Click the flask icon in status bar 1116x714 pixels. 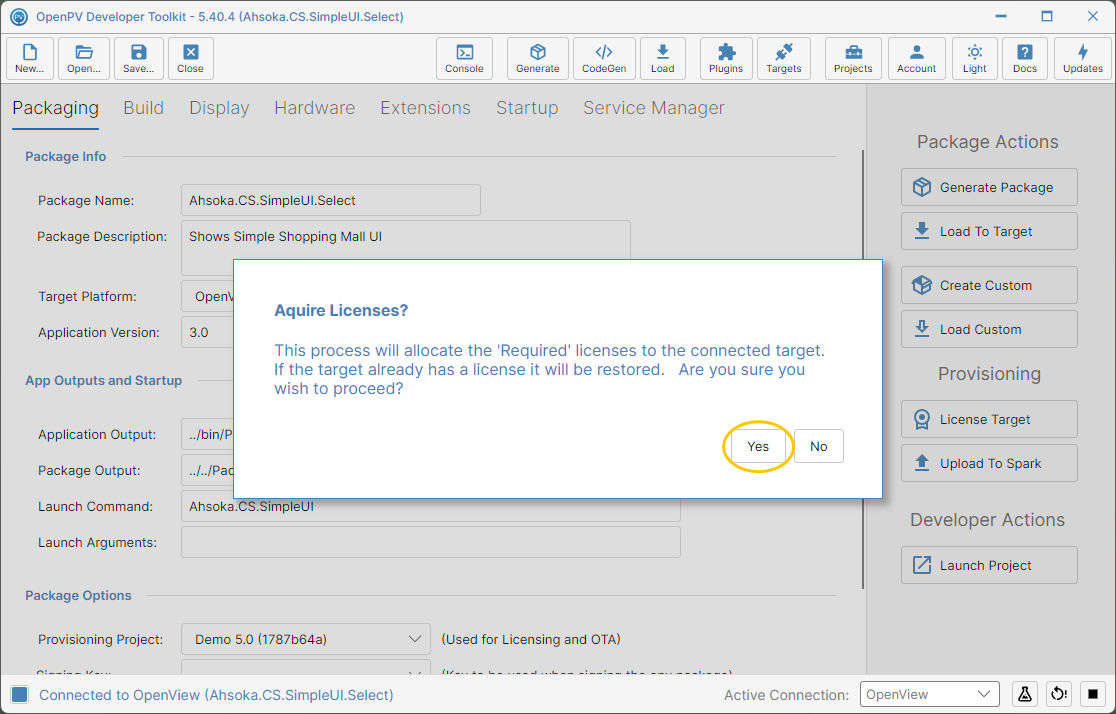tap(1025, 694)
